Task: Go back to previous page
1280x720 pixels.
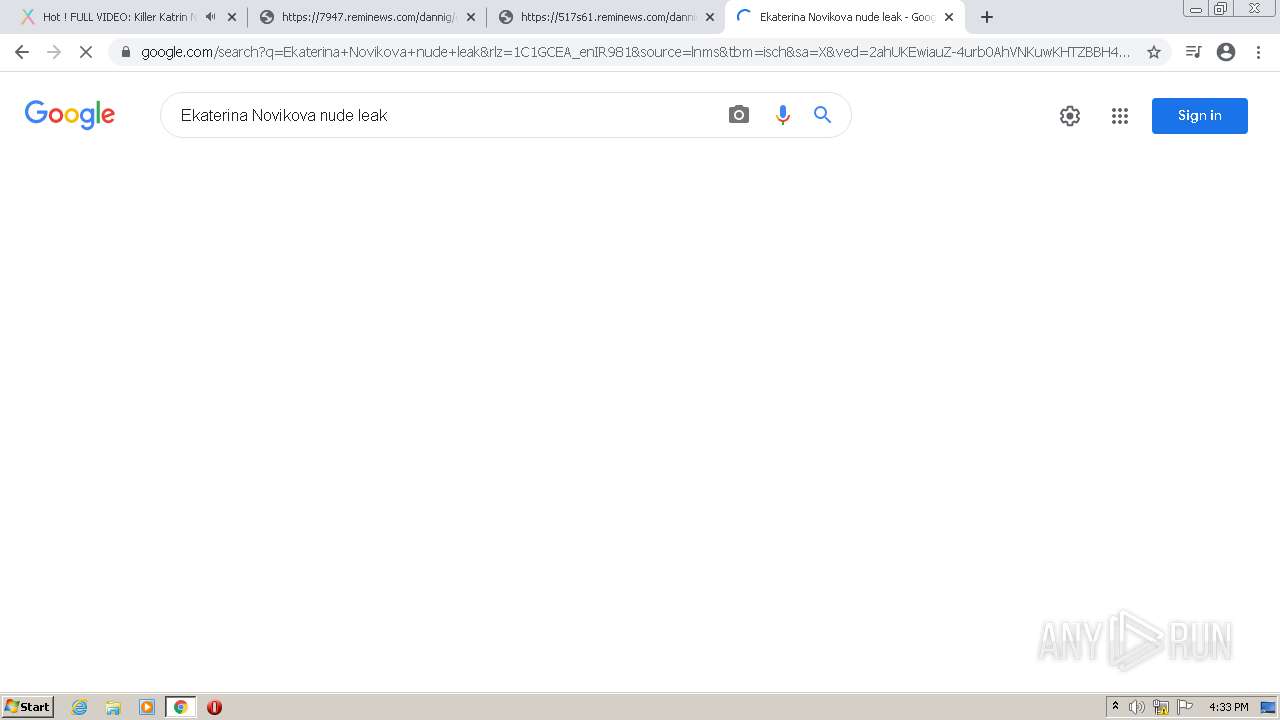Action: (x=22, y=52)
